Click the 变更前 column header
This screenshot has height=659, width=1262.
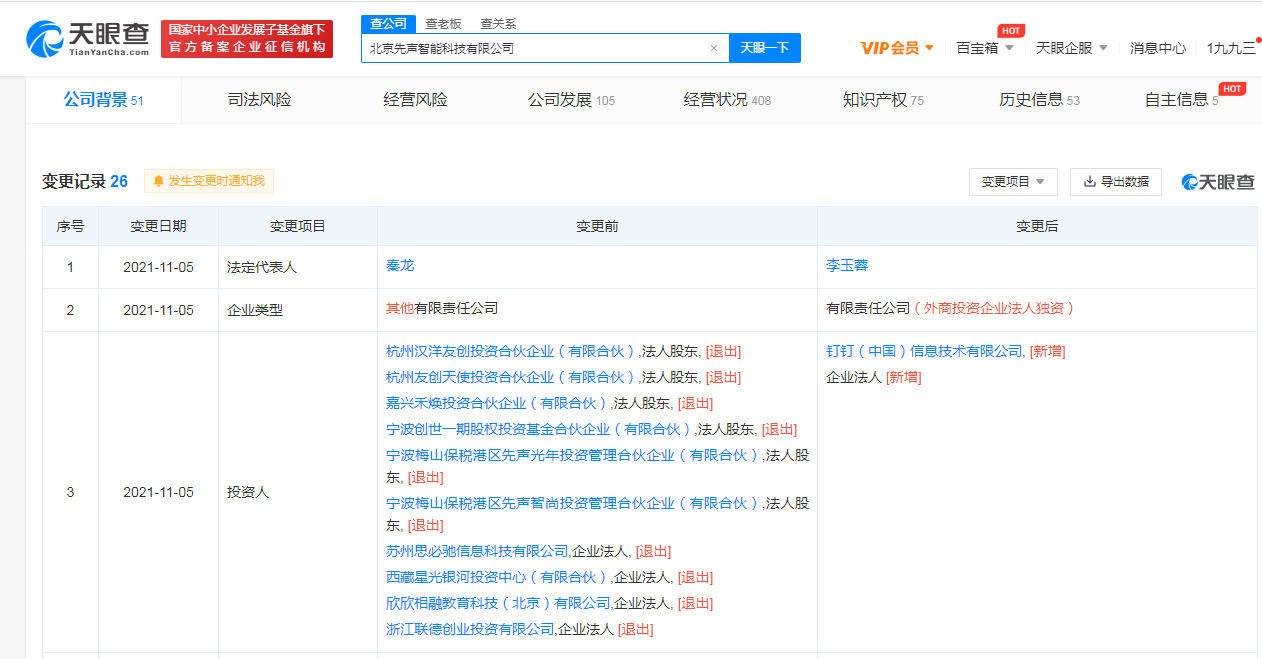[597, 226]
